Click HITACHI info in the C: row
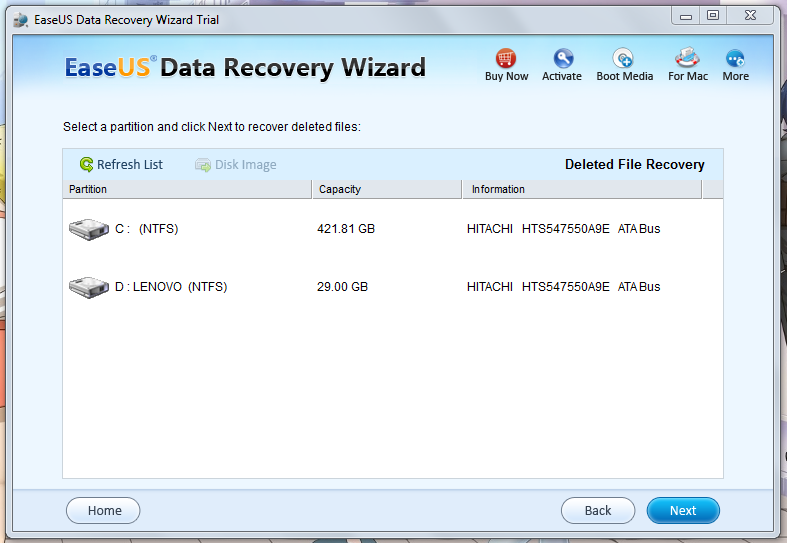Viewport: 787px width, 543px height. 563,229
